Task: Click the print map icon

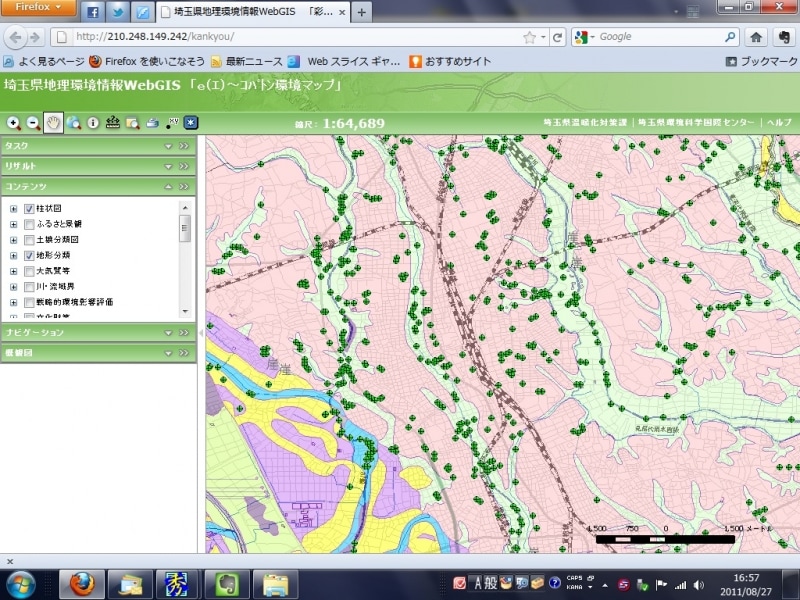Action: (152, 123)
